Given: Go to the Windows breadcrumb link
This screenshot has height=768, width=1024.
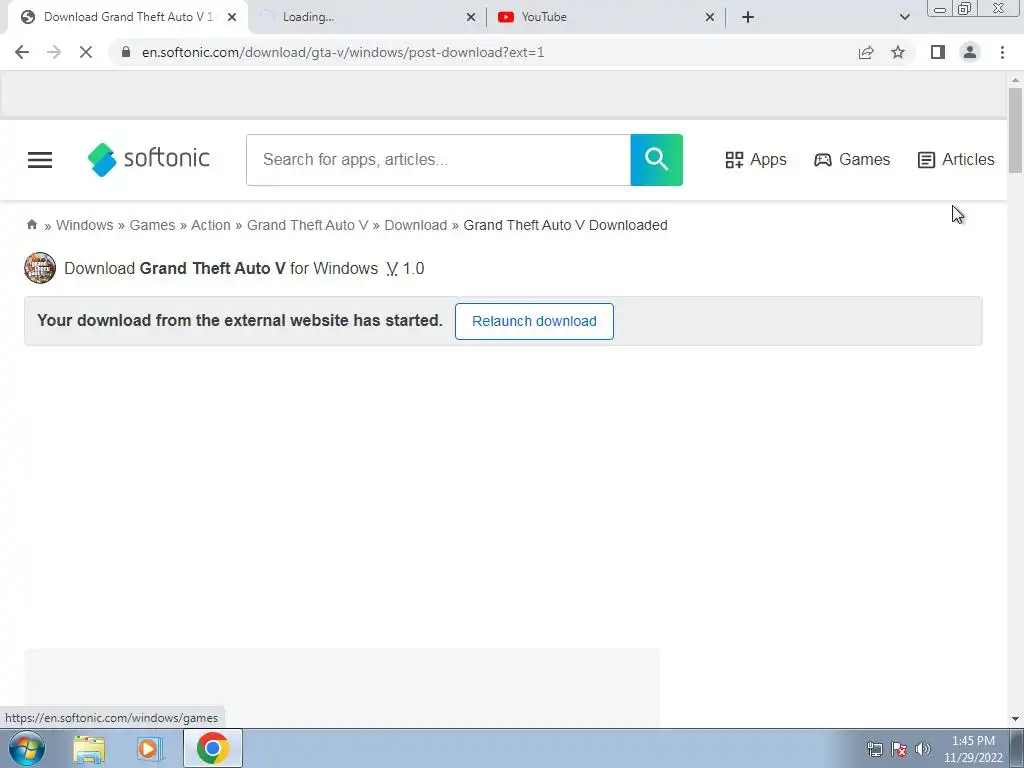Looking at the screenshot, I should coord(85,225).
